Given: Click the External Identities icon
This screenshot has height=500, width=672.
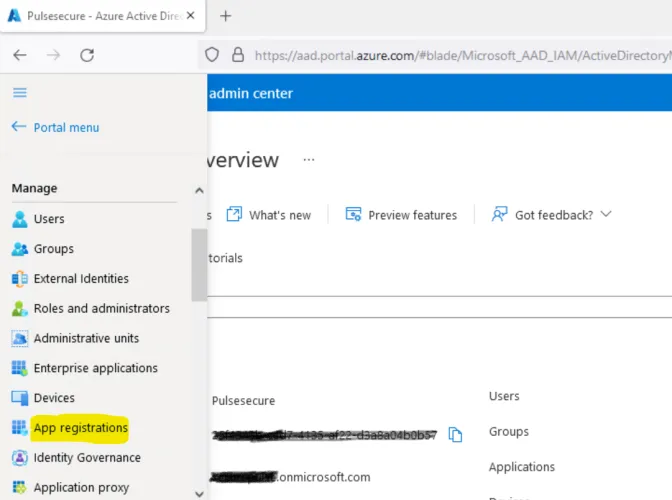Looking at the screenshot, I should pyautogui.click(x=19, y=279).
